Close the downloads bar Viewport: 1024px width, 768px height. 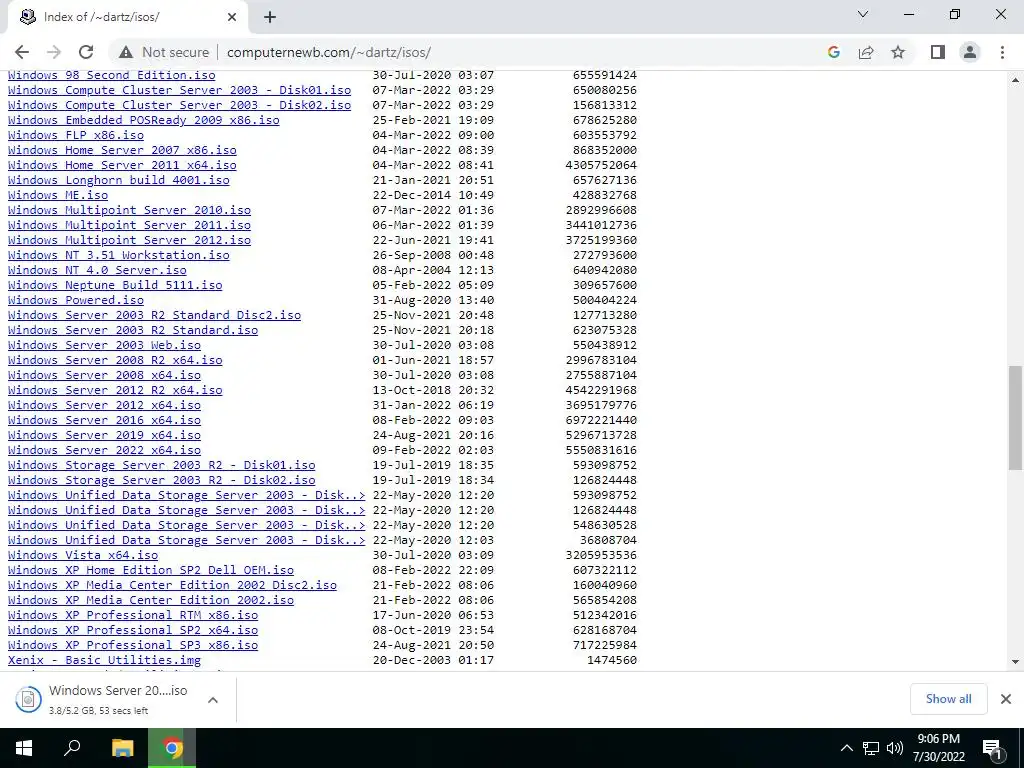[x=1006, y=699]
